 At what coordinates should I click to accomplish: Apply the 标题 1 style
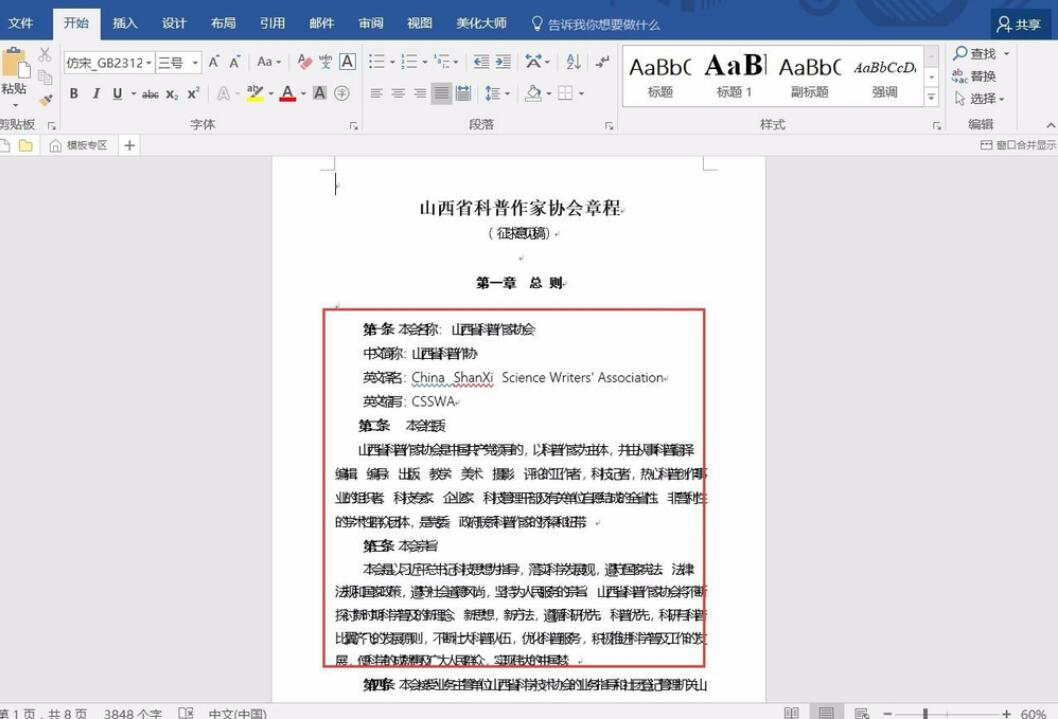734,76
